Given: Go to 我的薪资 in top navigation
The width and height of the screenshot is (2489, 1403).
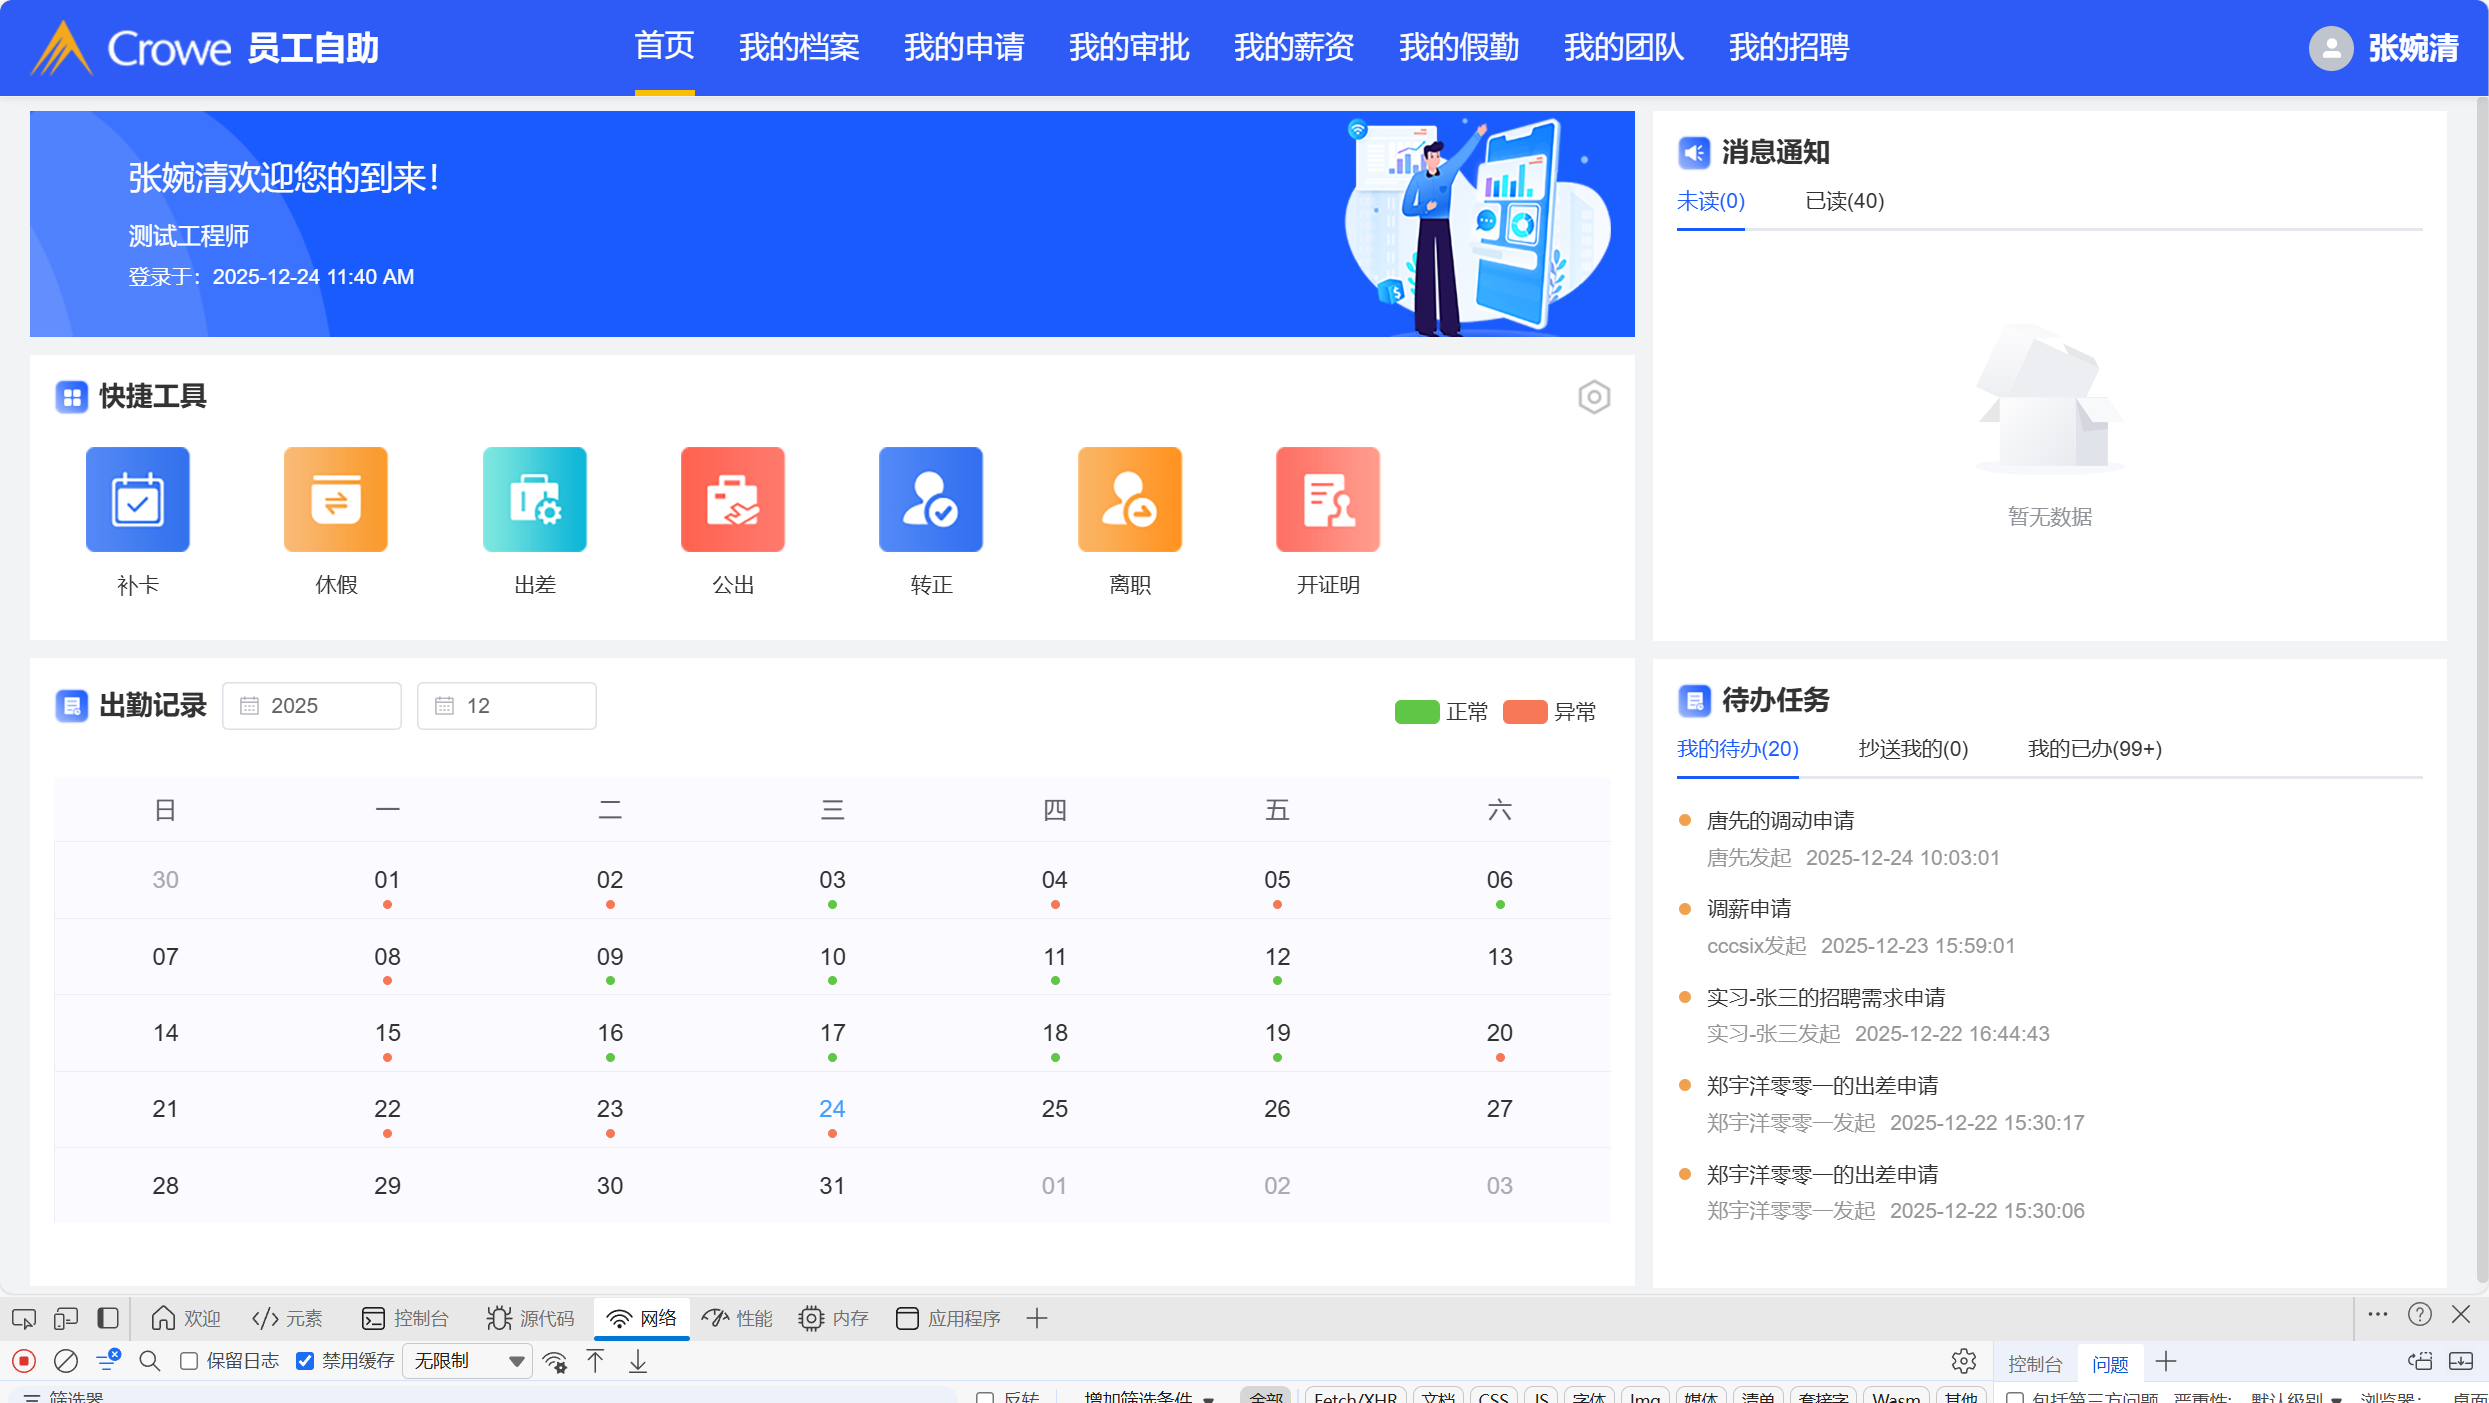Looking at the screenshot, I should pyautogui.click(x=1293, y=47).
